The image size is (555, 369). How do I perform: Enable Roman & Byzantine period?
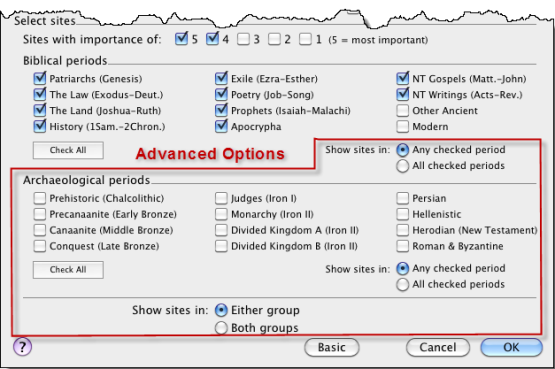click(x=402, y=246)
